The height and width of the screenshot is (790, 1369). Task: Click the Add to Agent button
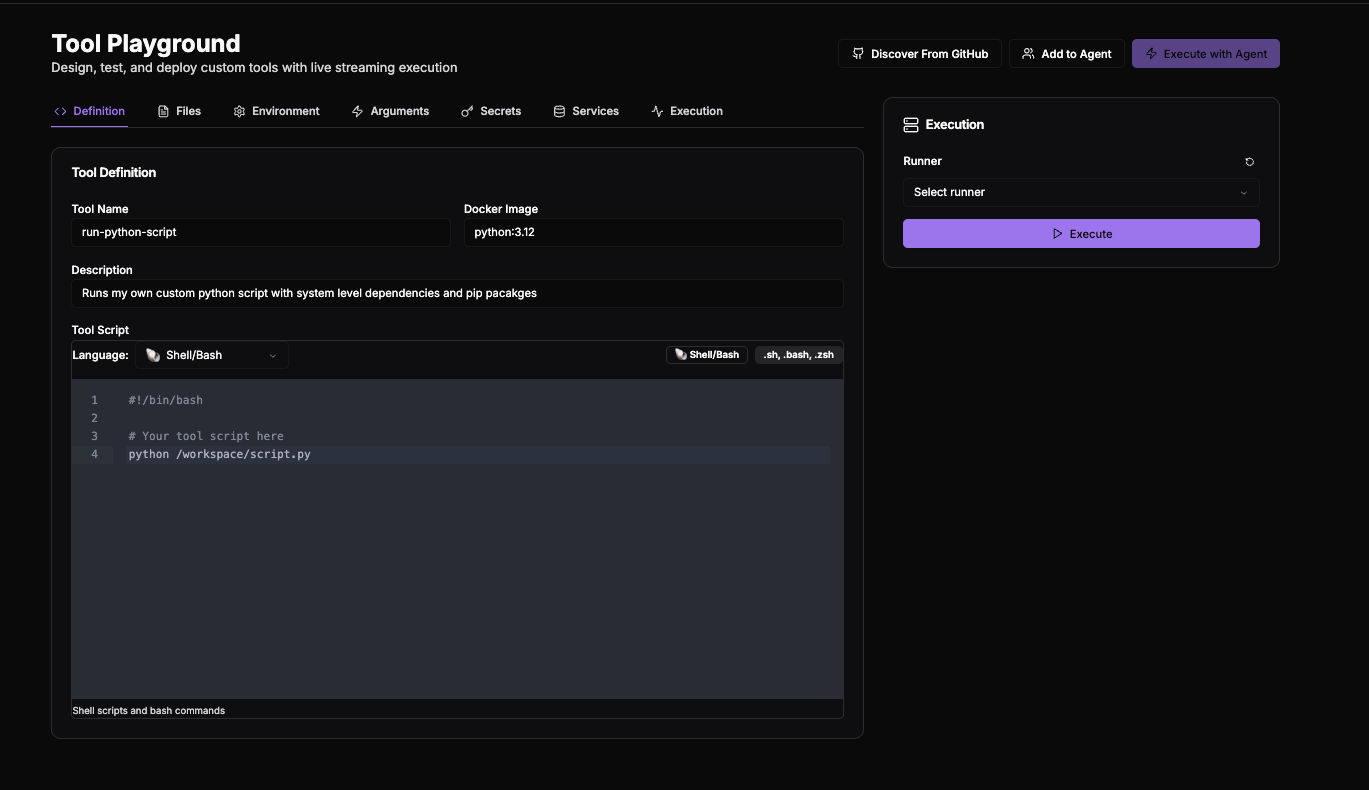coord(1067,54)
